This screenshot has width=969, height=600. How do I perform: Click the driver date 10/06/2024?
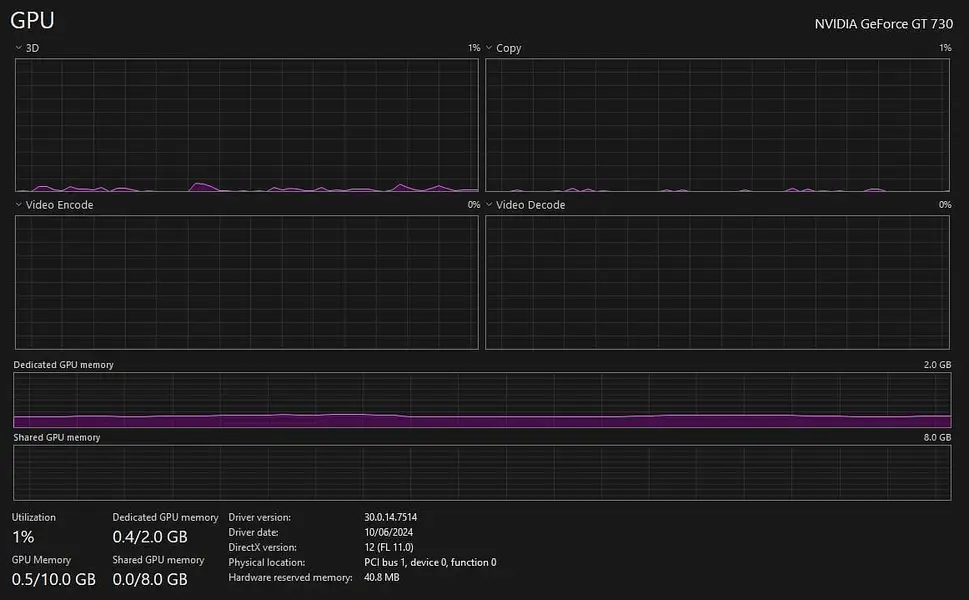coord(389,532)
